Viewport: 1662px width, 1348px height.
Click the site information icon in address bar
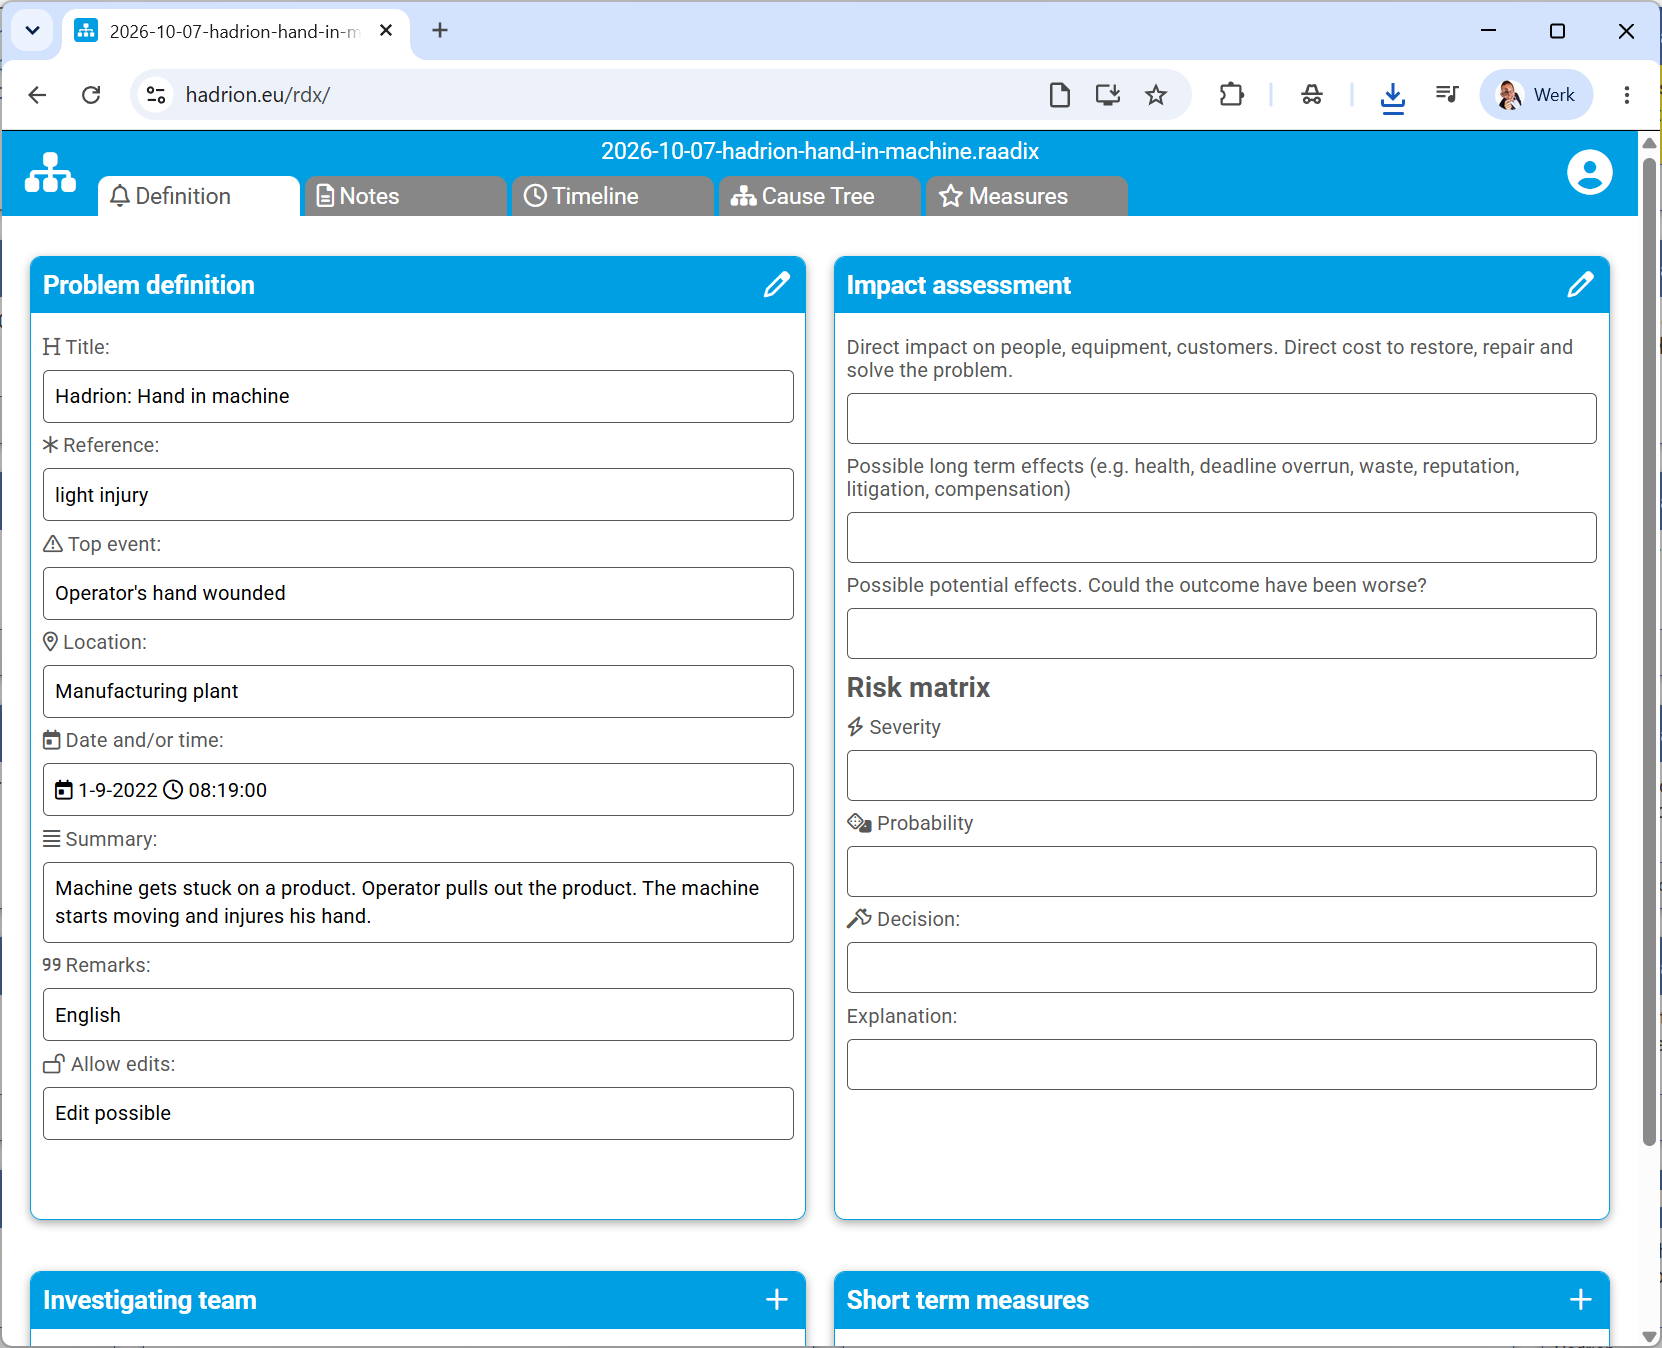click(156, 95)
